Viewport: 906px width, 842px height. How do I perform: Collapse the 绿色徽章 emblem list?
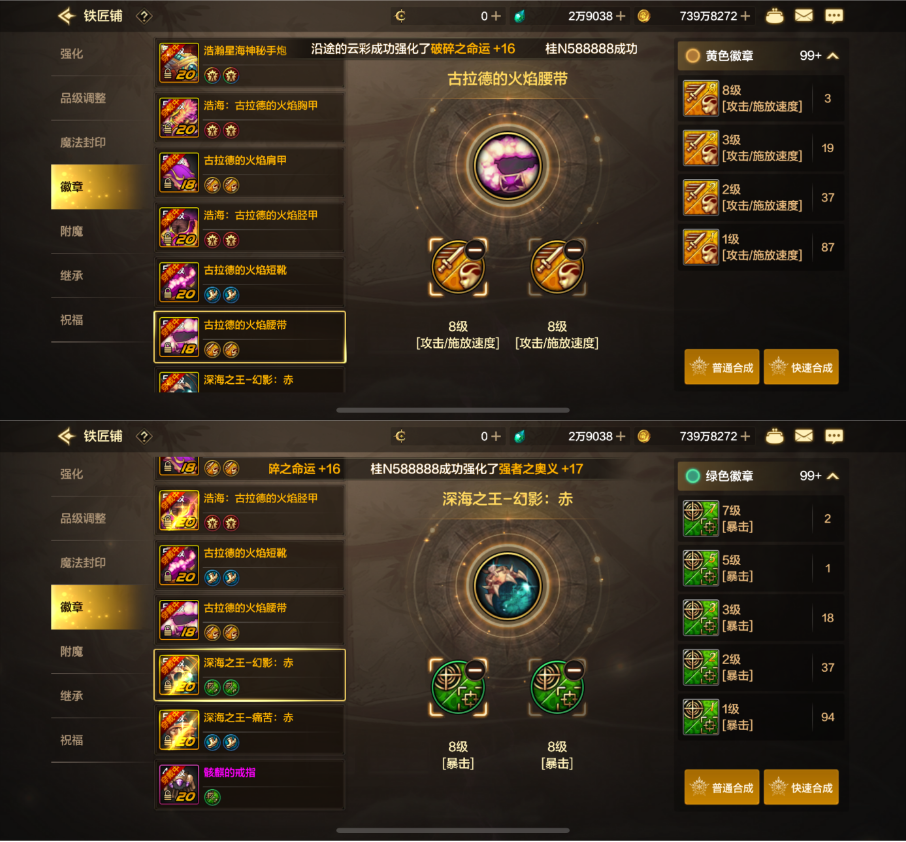coord(833,476)
